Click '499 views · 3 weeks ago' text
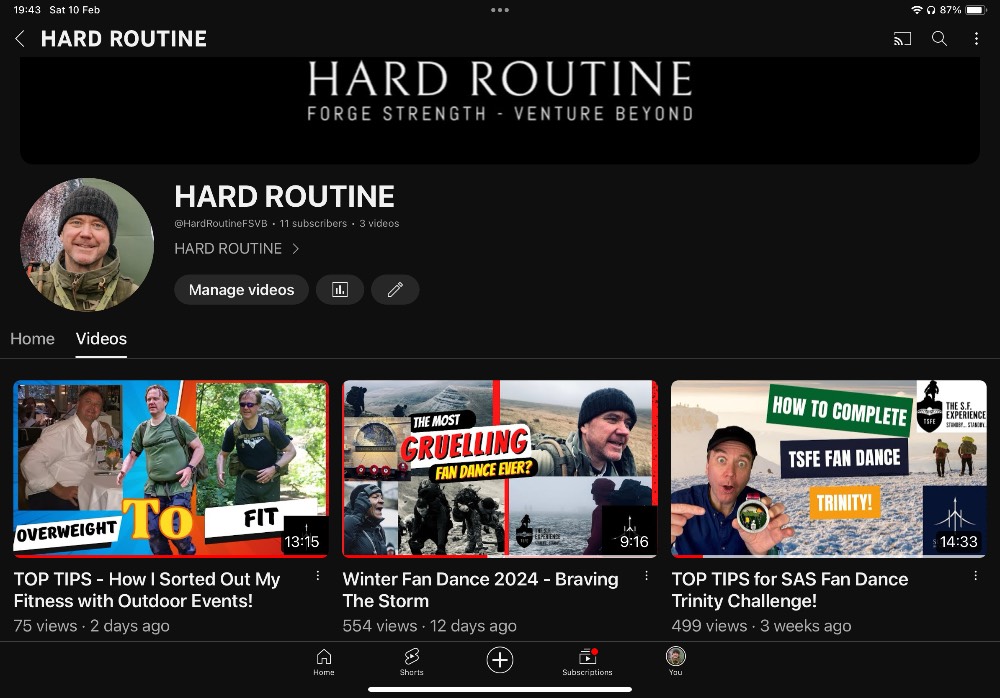The width and height of the screenshot is (1000, 698). point(761,626)
